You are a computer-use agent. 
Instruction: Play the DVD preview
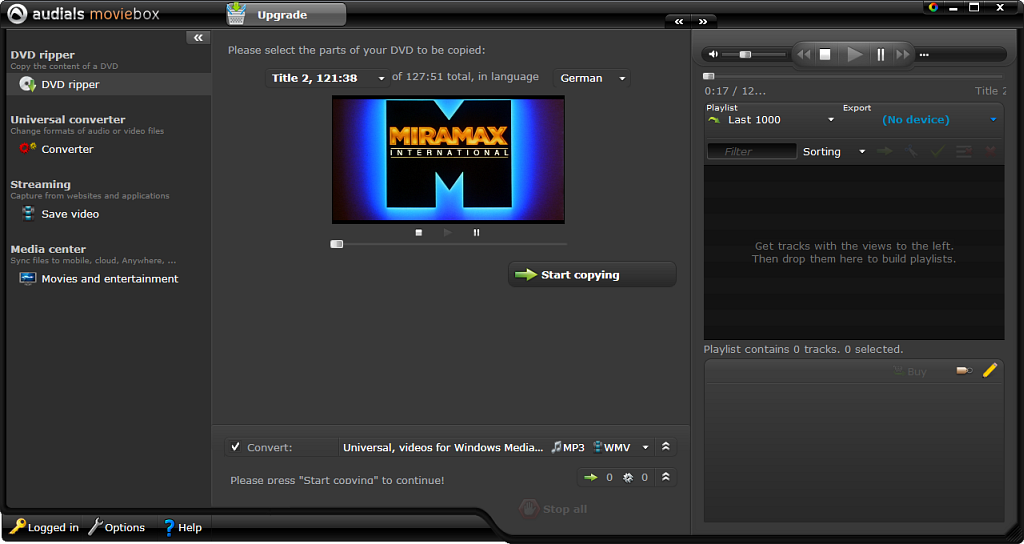(447, 232)
